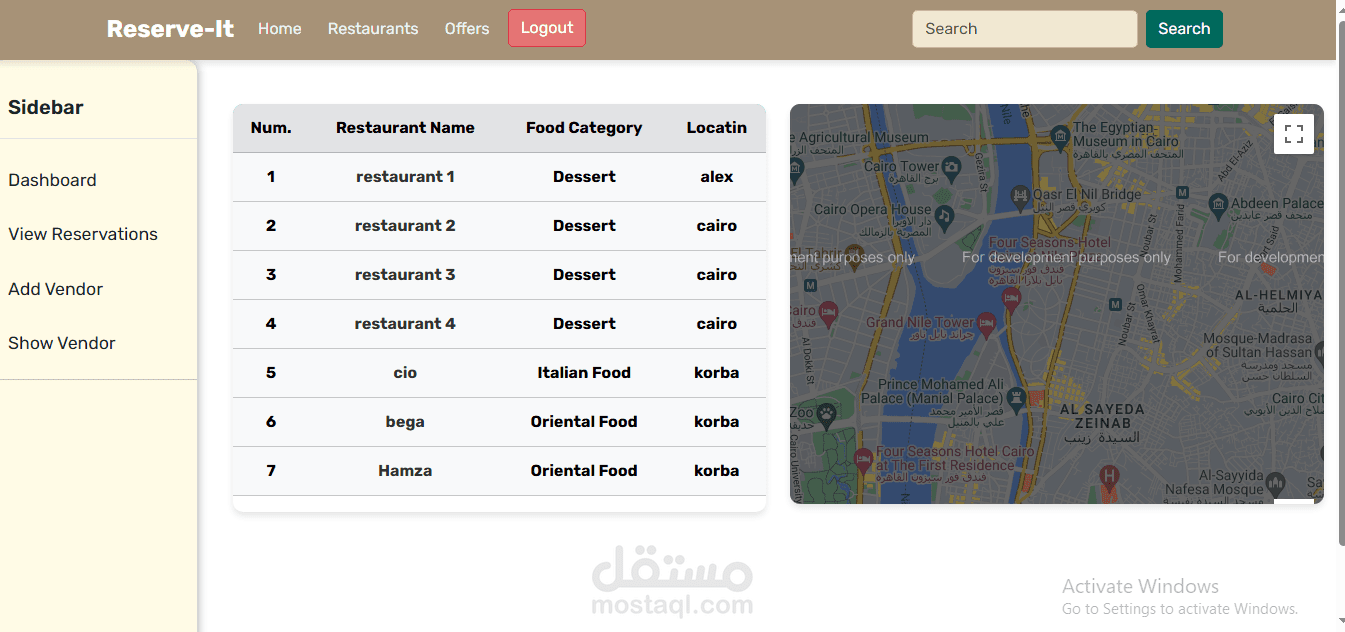Select the Al-Sayyida Nafesa Mosque marker

click(x=1274, y=485)
